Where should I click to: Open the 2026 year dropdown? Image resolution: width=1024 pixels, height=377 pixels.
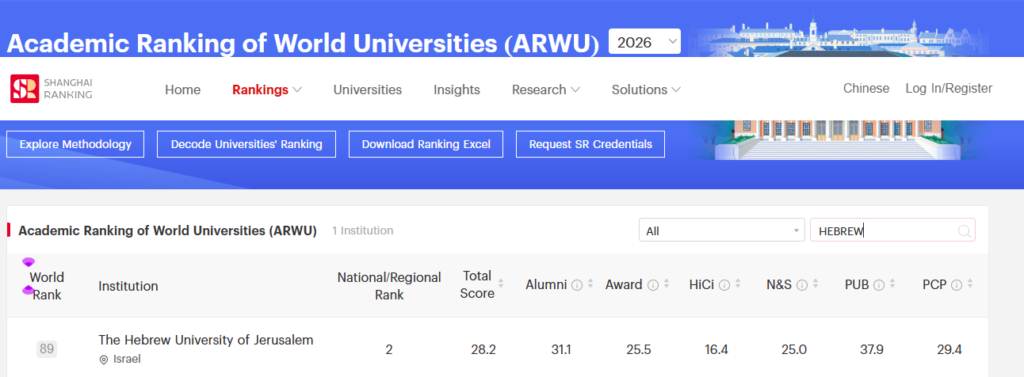click(x=645, y=42)
